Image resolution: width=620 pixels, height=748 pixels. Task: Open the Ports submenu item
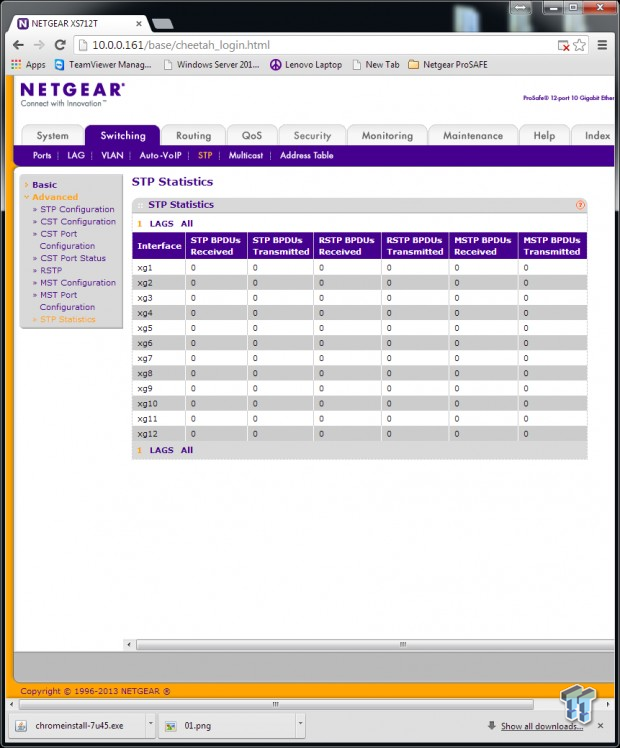(x=42, y=156)
